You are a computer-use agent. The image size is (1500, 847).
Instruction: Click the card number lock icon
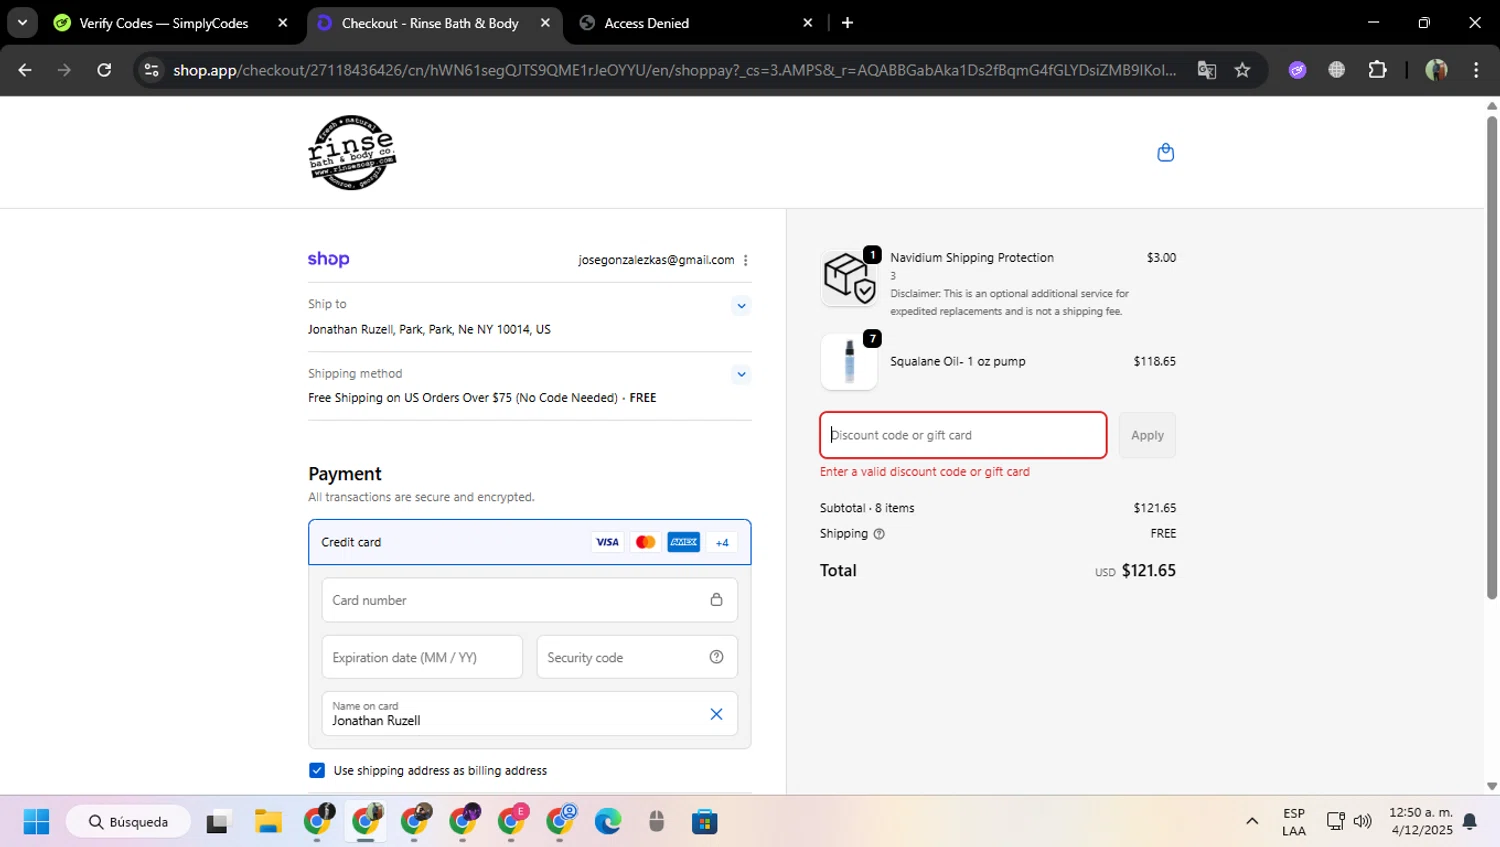716,600
